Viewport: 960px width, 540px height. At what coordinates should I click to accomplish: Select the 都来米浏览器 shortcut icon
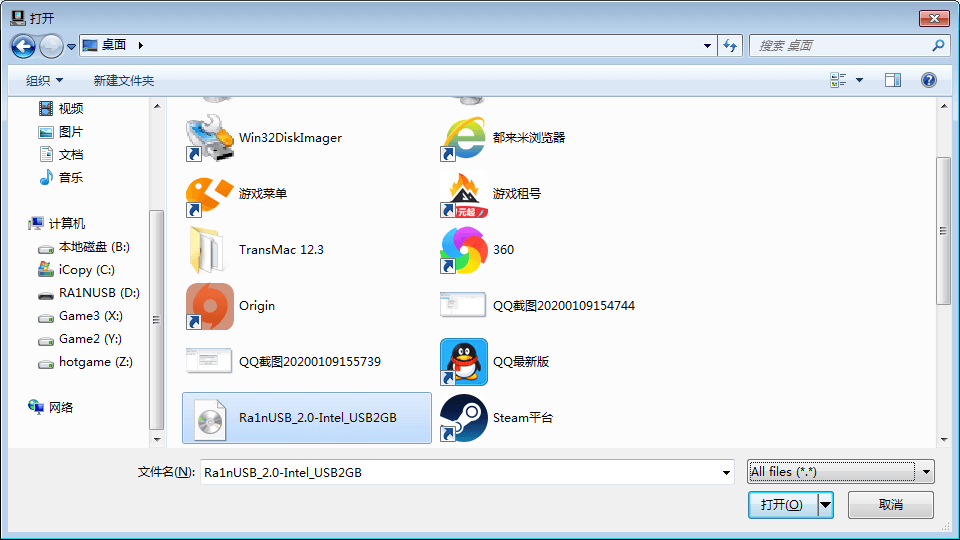[x=464, y=138]
